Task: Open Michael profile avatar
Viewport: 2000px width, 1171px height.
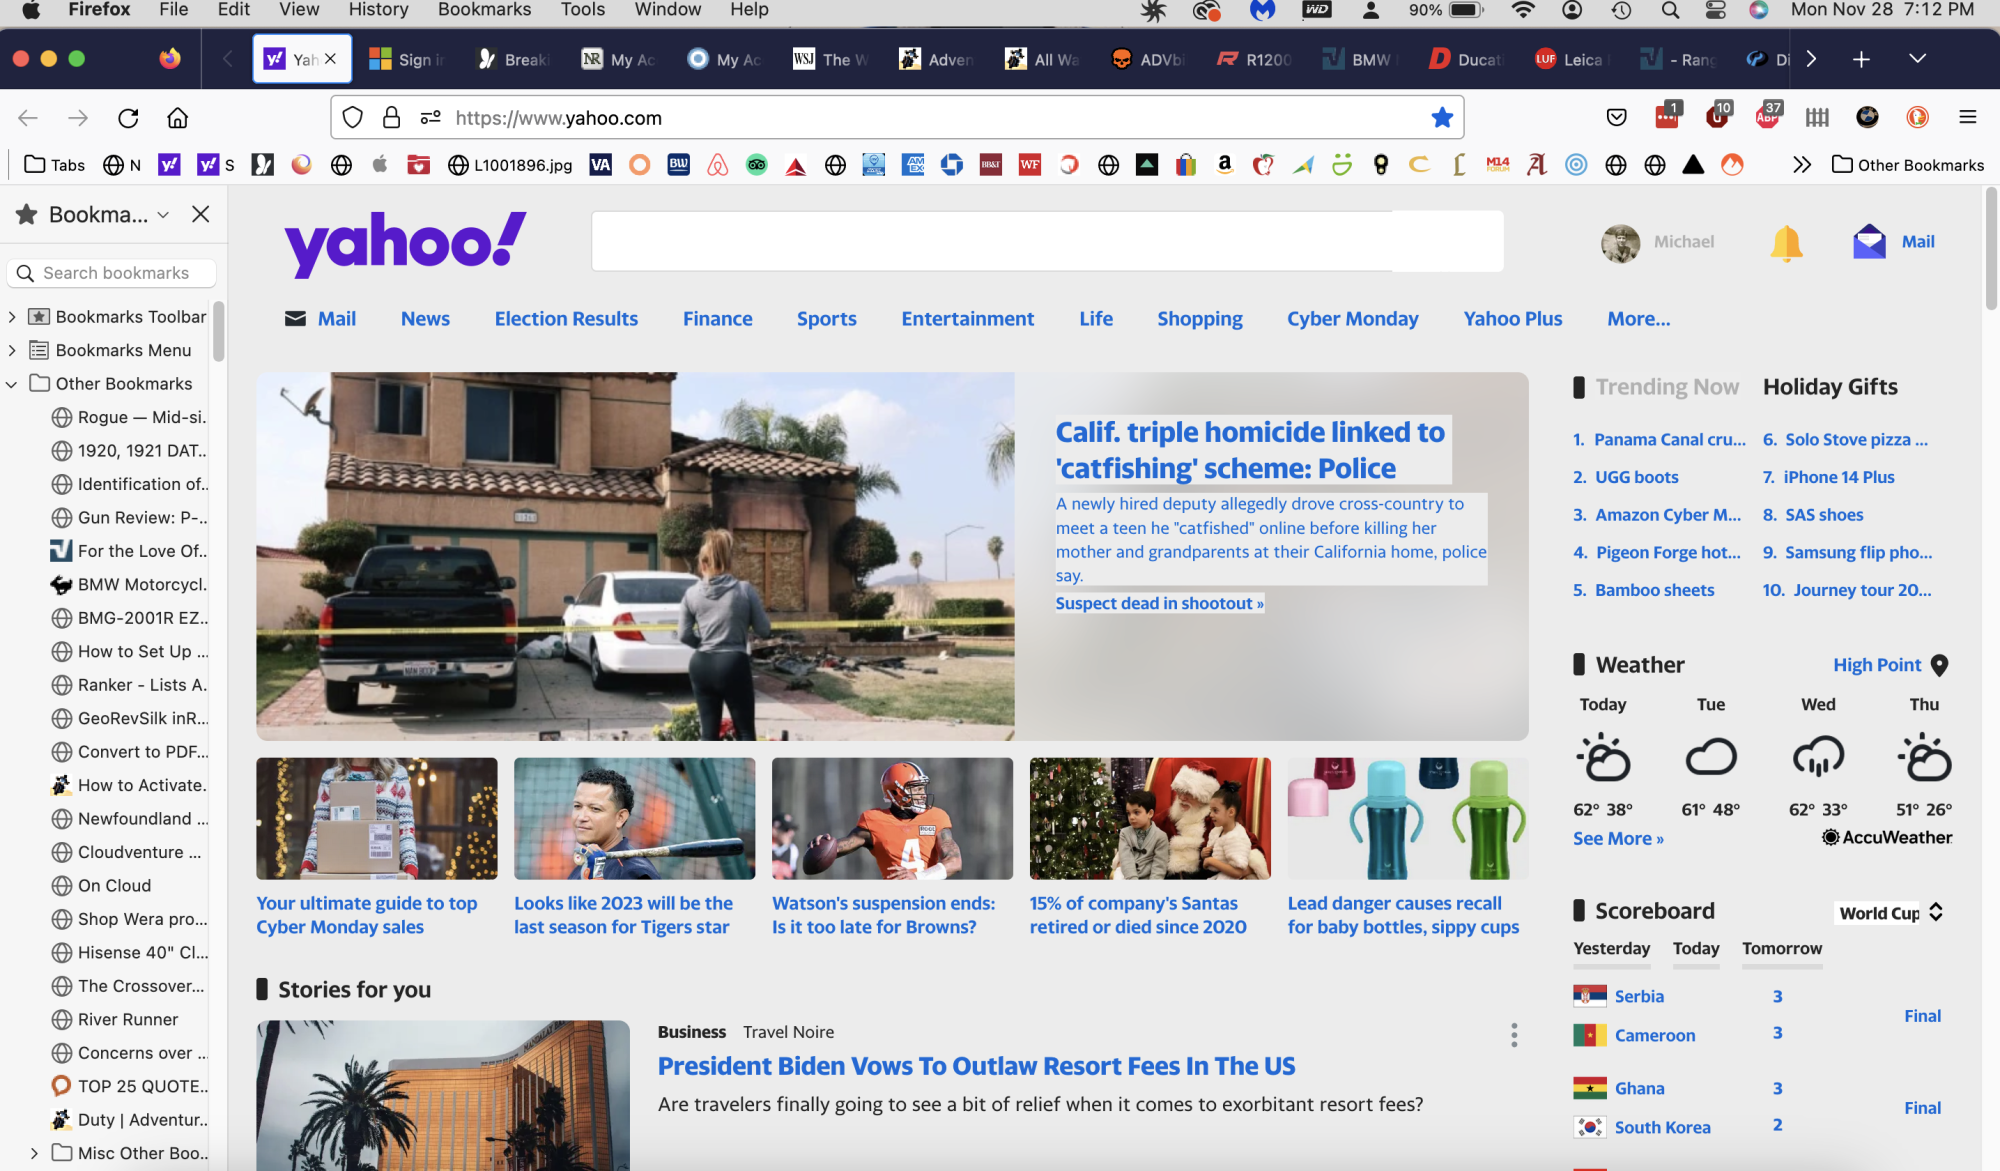Action: click(1620, 242)
